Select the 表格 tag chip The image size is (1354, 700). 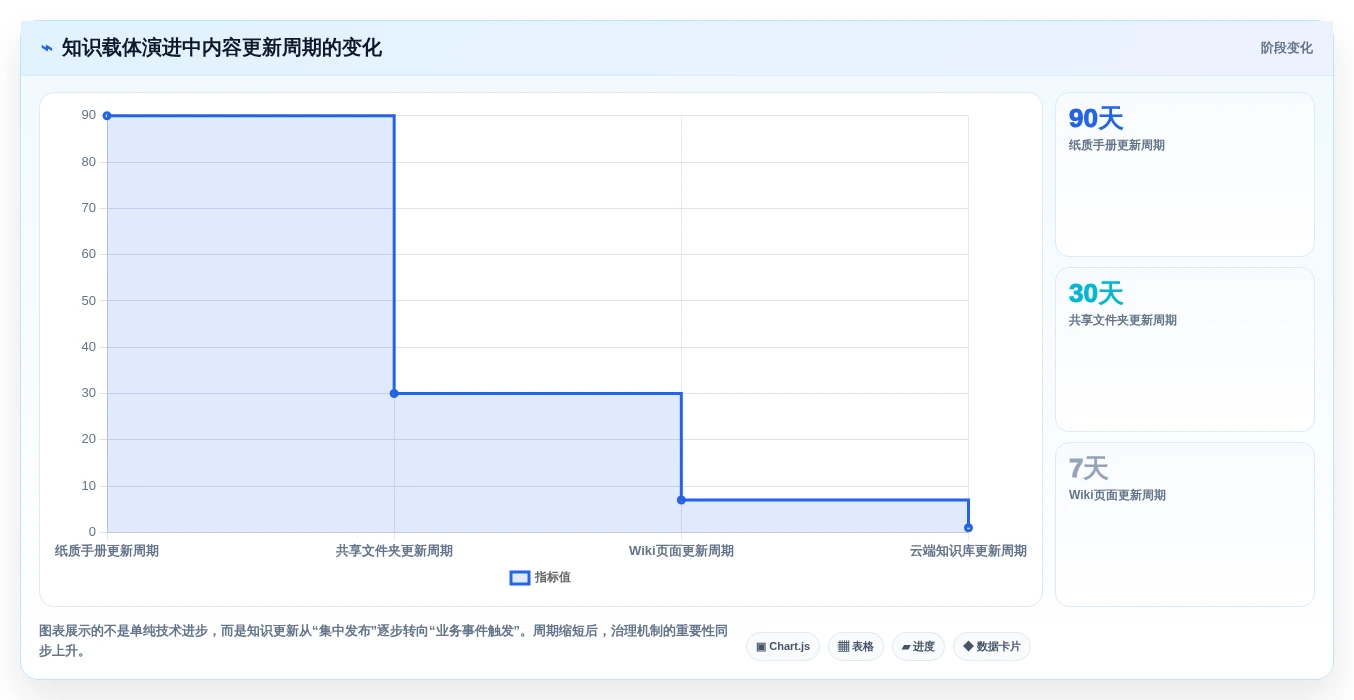pos(856,647)
